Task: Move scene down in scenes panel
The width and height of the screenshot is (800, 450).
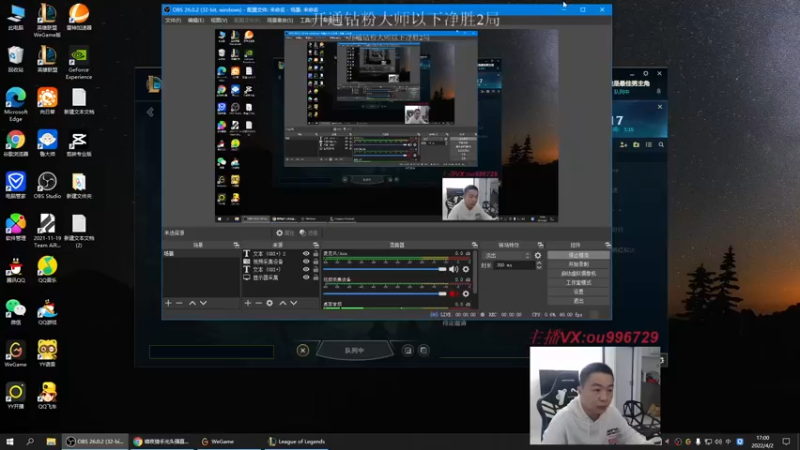Action: pyautogui.click(x=203, y=303)
